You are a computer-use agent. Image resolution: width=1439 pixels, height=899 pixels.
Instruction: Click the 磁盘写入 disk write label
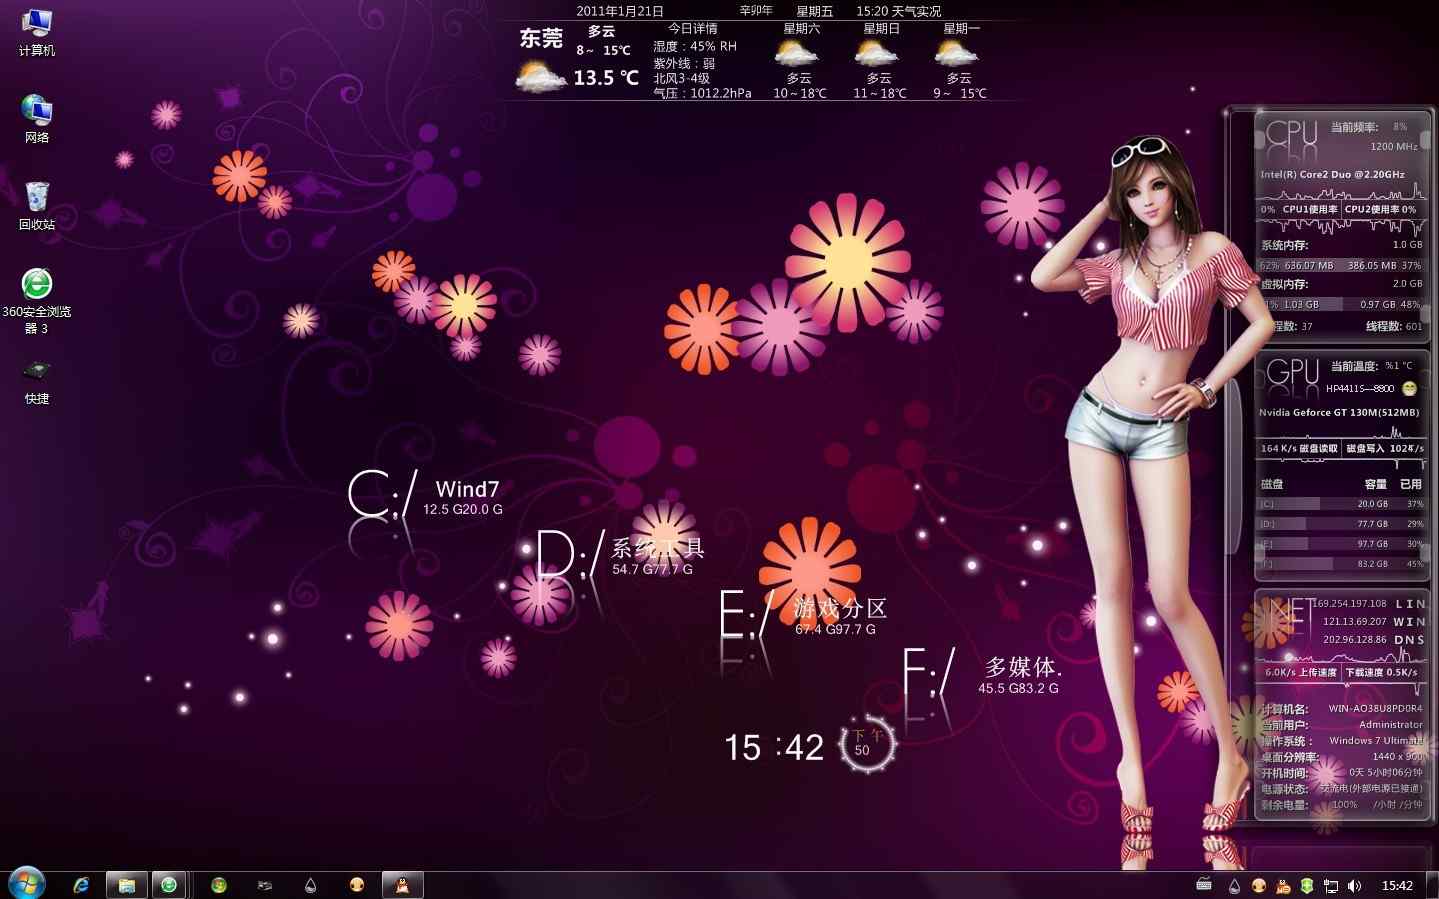1365,448
